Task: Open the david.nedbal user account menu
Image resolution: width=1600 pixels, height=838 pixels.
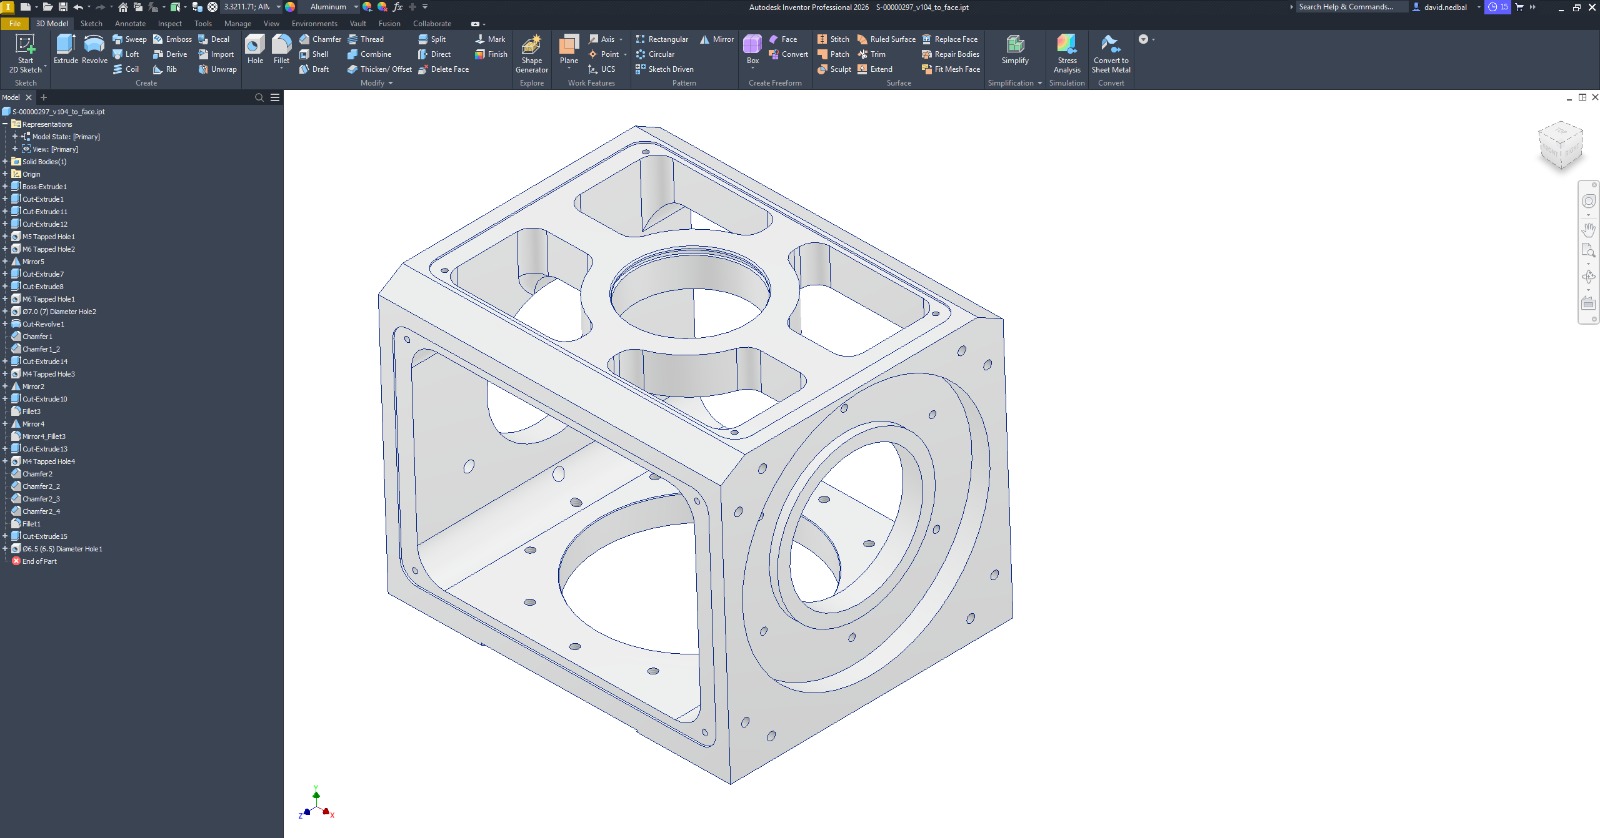Action: click(1445, 7)
